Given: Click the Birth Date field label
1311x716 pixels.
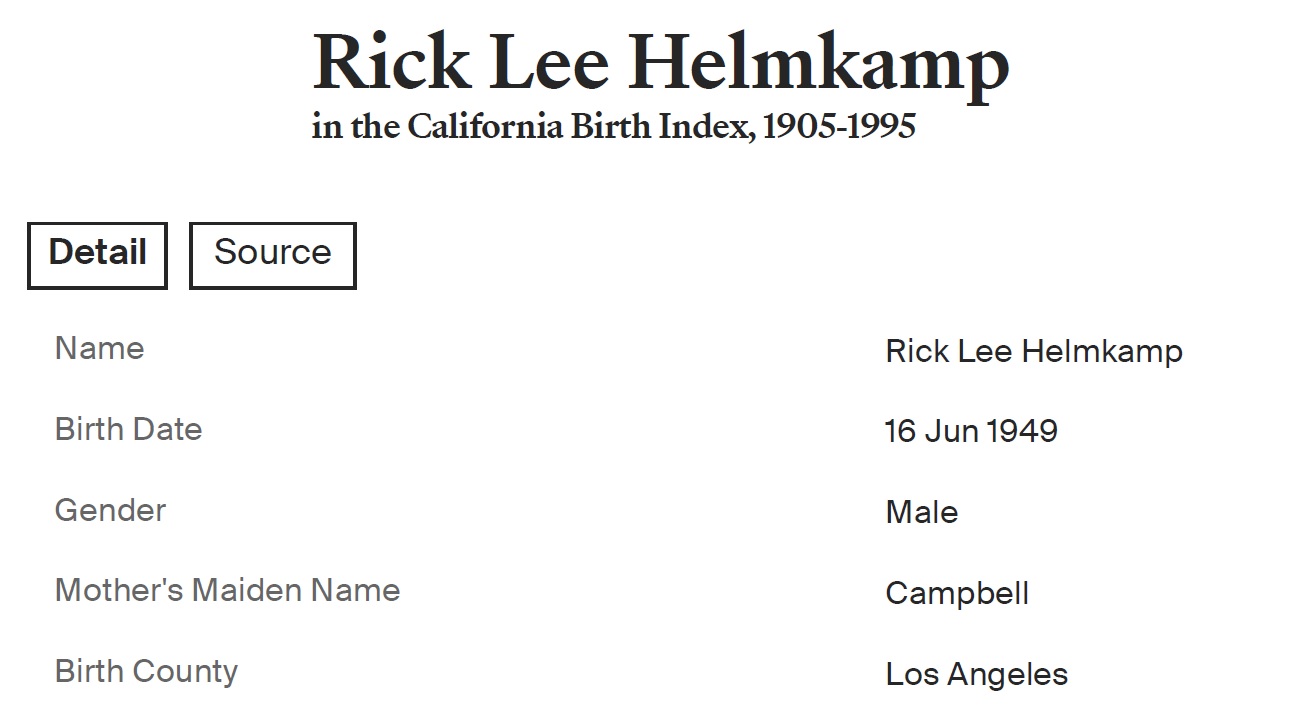Looking at the screenshot, I should (x=128, y=430).
